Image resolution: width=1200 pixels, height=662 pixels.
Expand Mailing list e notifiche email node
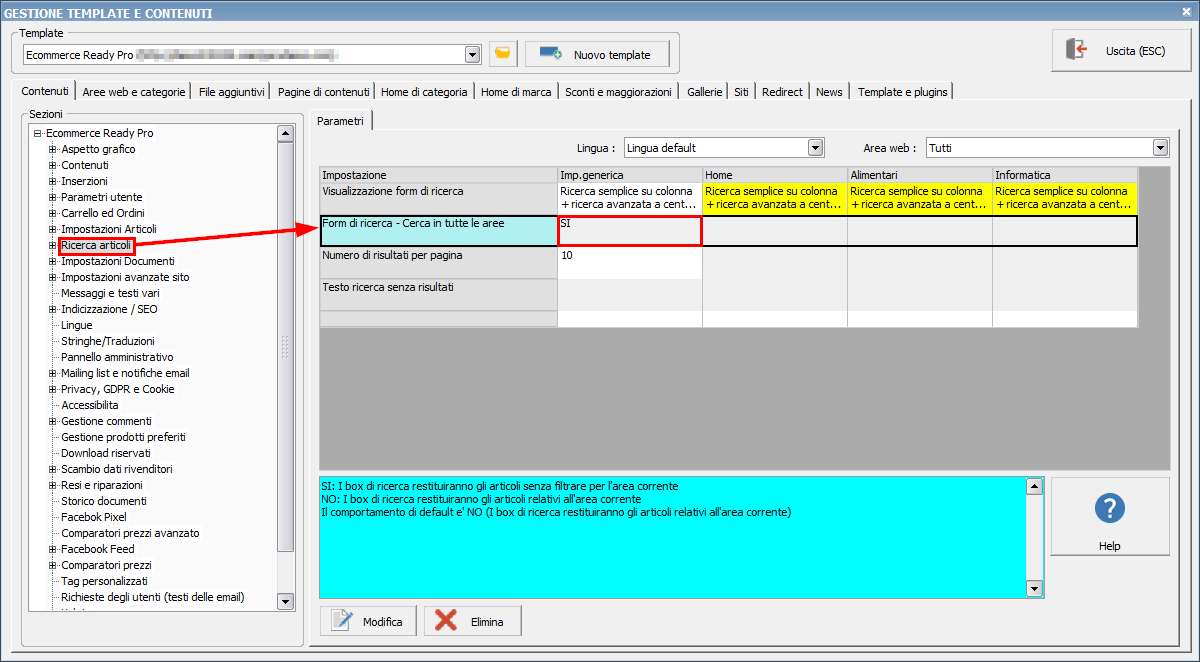[53, 373]
